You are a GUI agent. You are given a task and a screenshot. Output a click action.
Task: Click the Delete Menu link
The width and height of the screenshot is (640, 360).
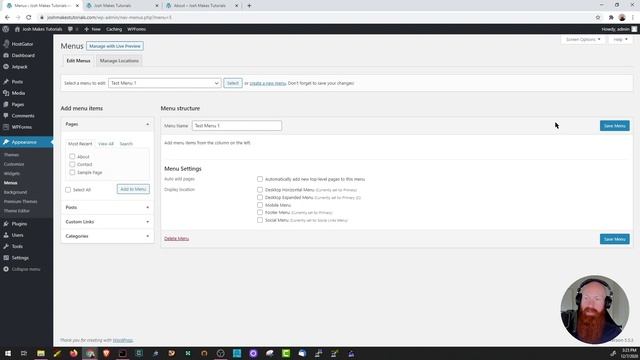point(176,238)
